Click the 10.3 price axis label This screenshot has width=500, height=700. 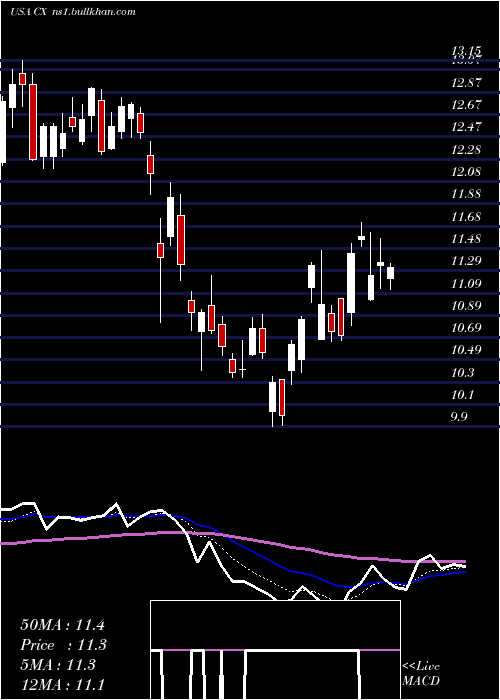462,373
